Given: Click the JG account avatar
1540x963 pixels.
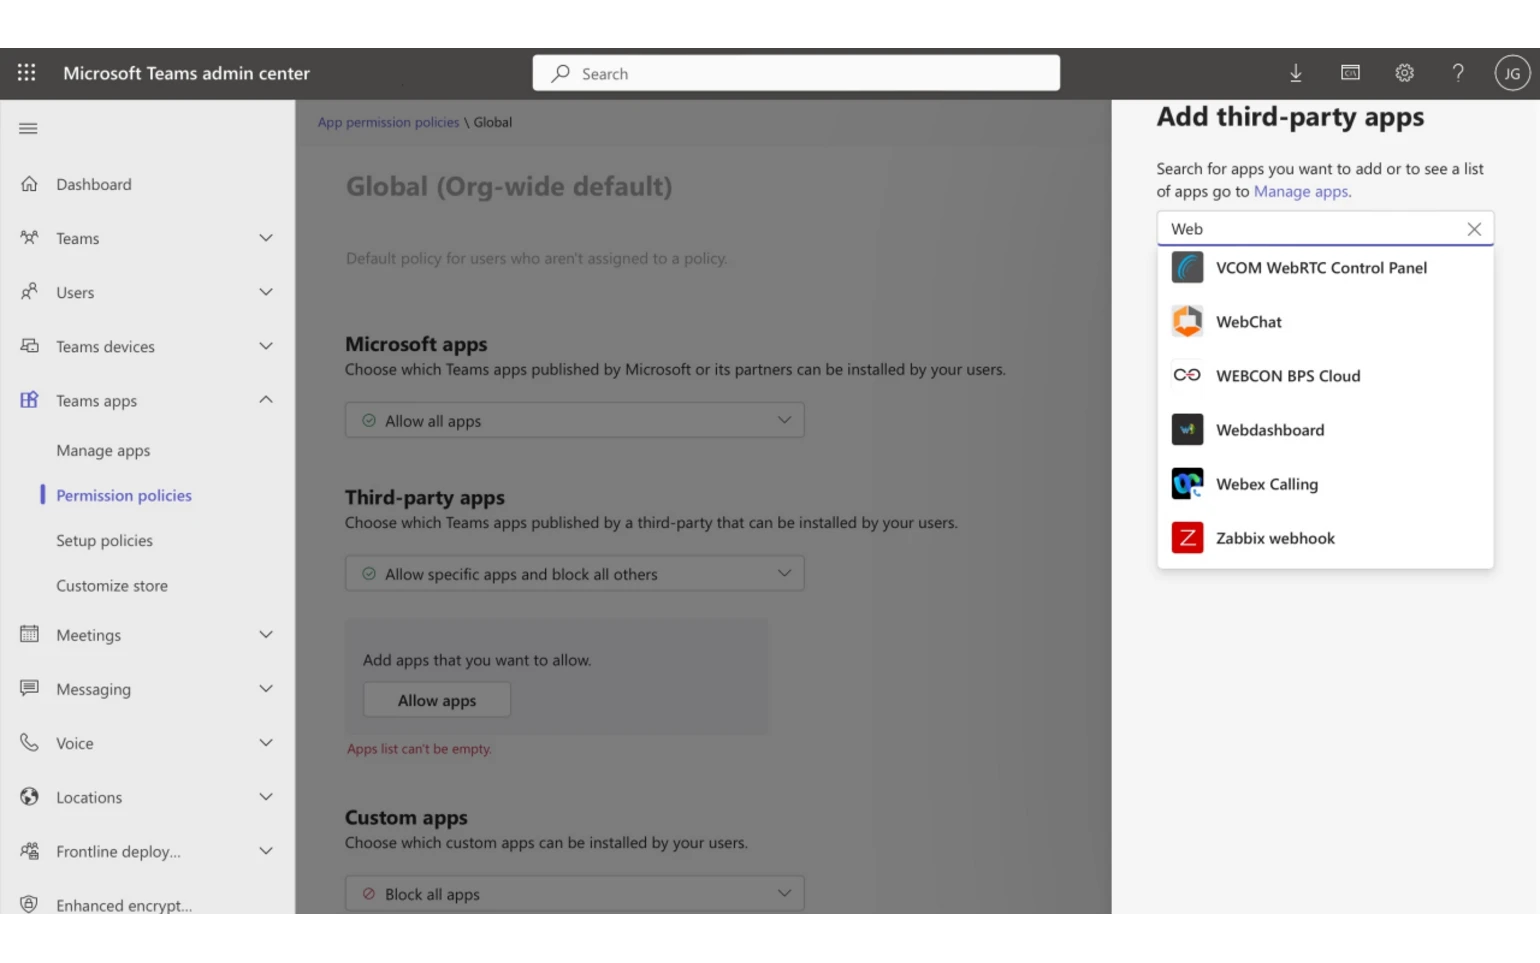Looking at the screenshot, I should click(x=1512, y=73).
